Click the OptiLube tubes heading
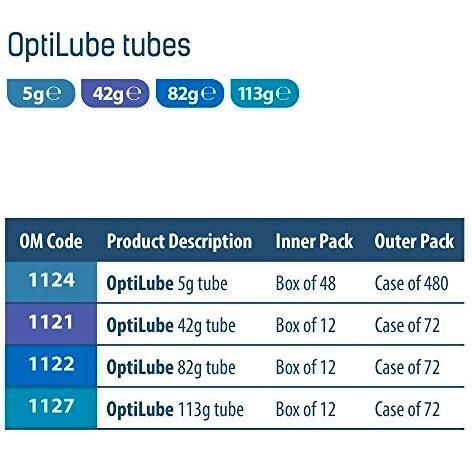 tap(99, 45)
